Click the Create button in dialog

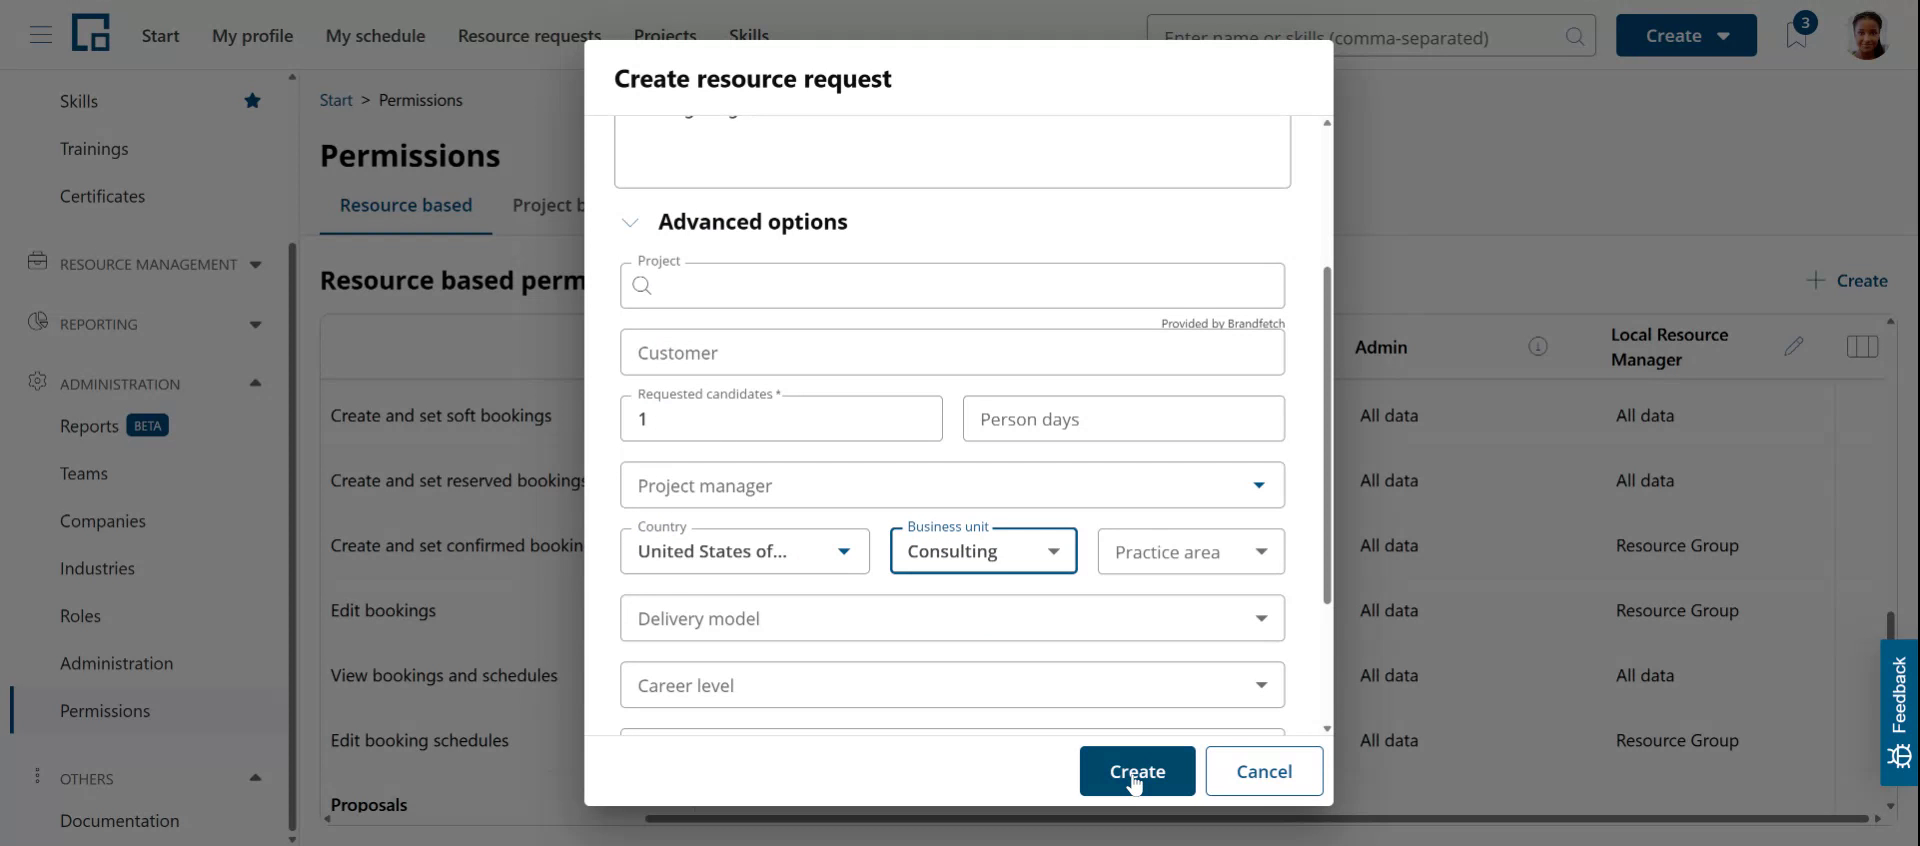[1137, 771]
